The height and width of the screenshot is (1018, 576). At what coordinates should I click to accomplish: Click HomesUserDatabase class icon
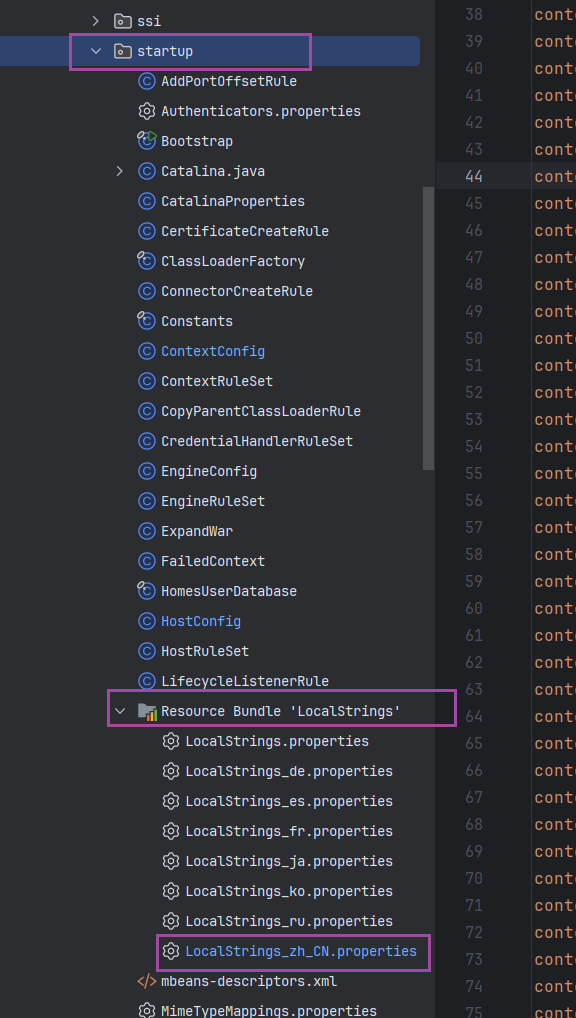coord(147,591)
